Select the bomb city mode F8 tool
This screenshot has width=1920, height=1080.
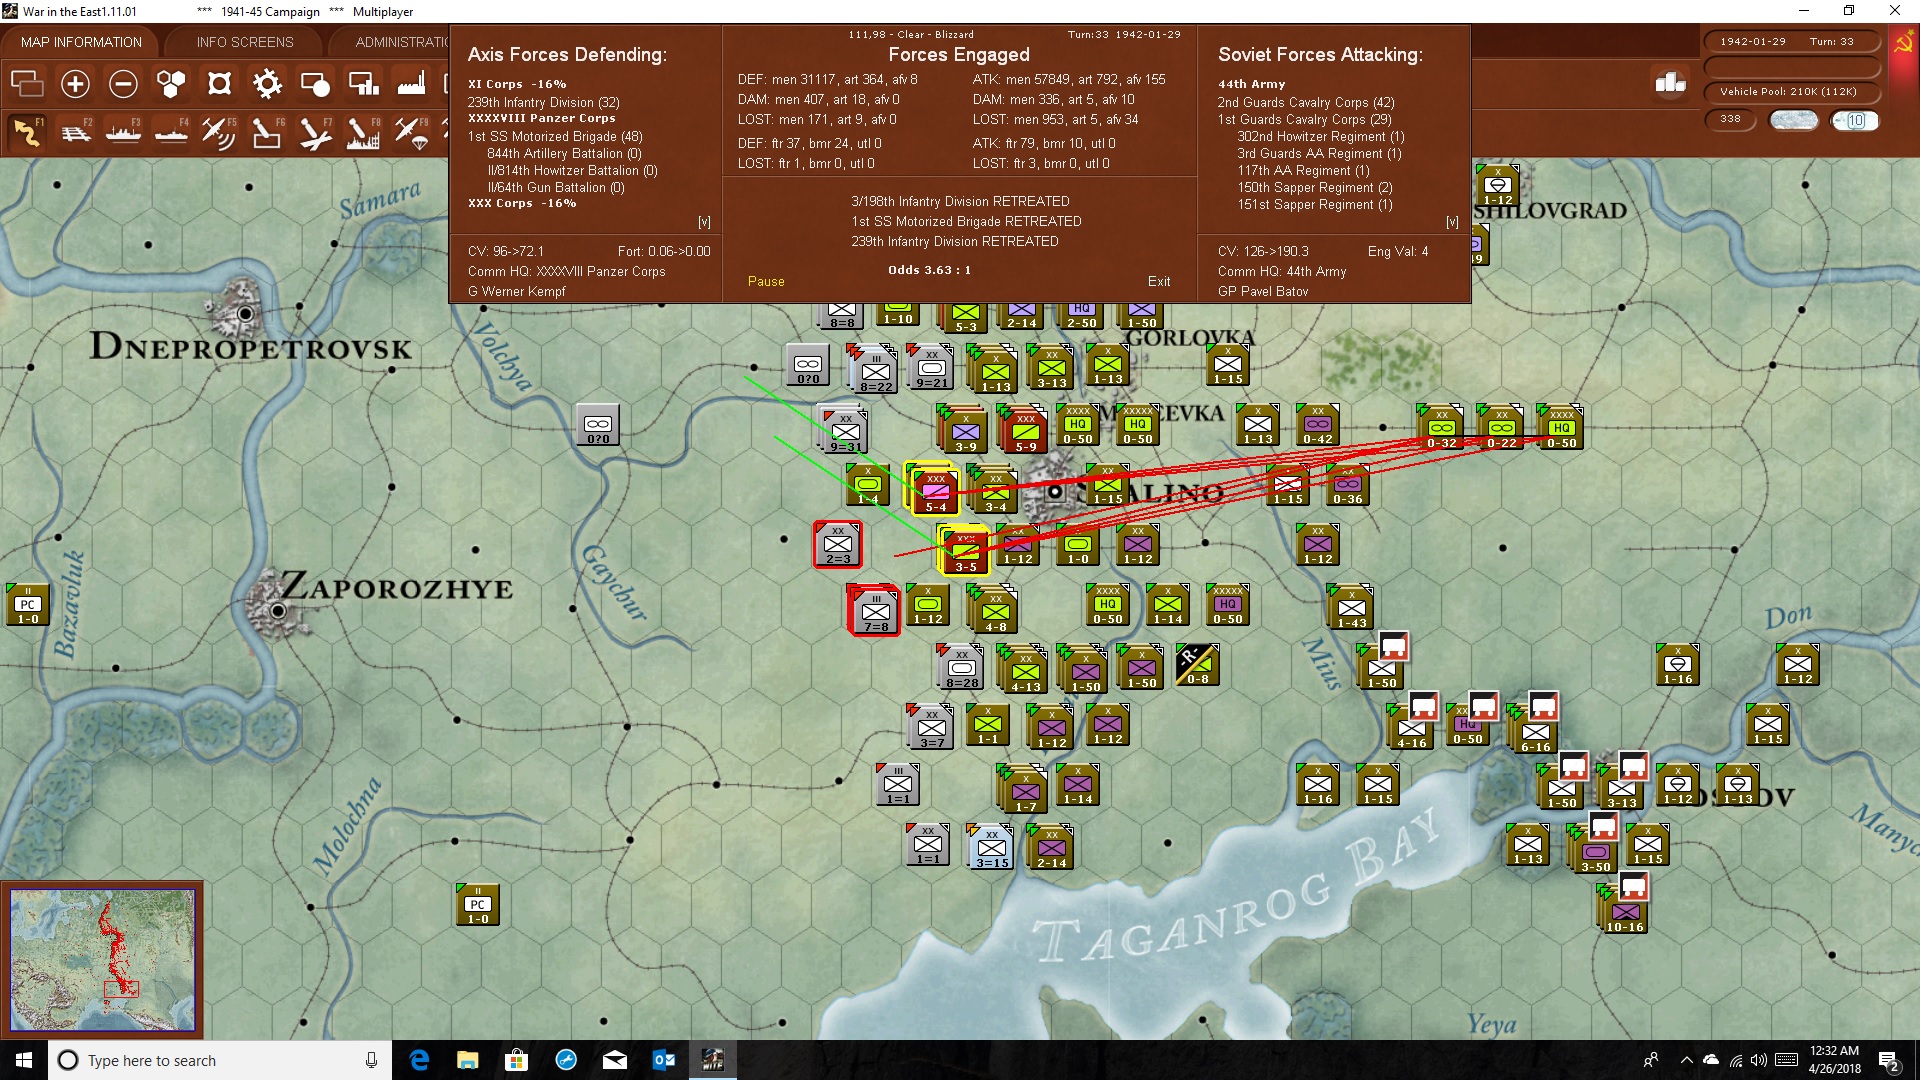tap(363, 132)
